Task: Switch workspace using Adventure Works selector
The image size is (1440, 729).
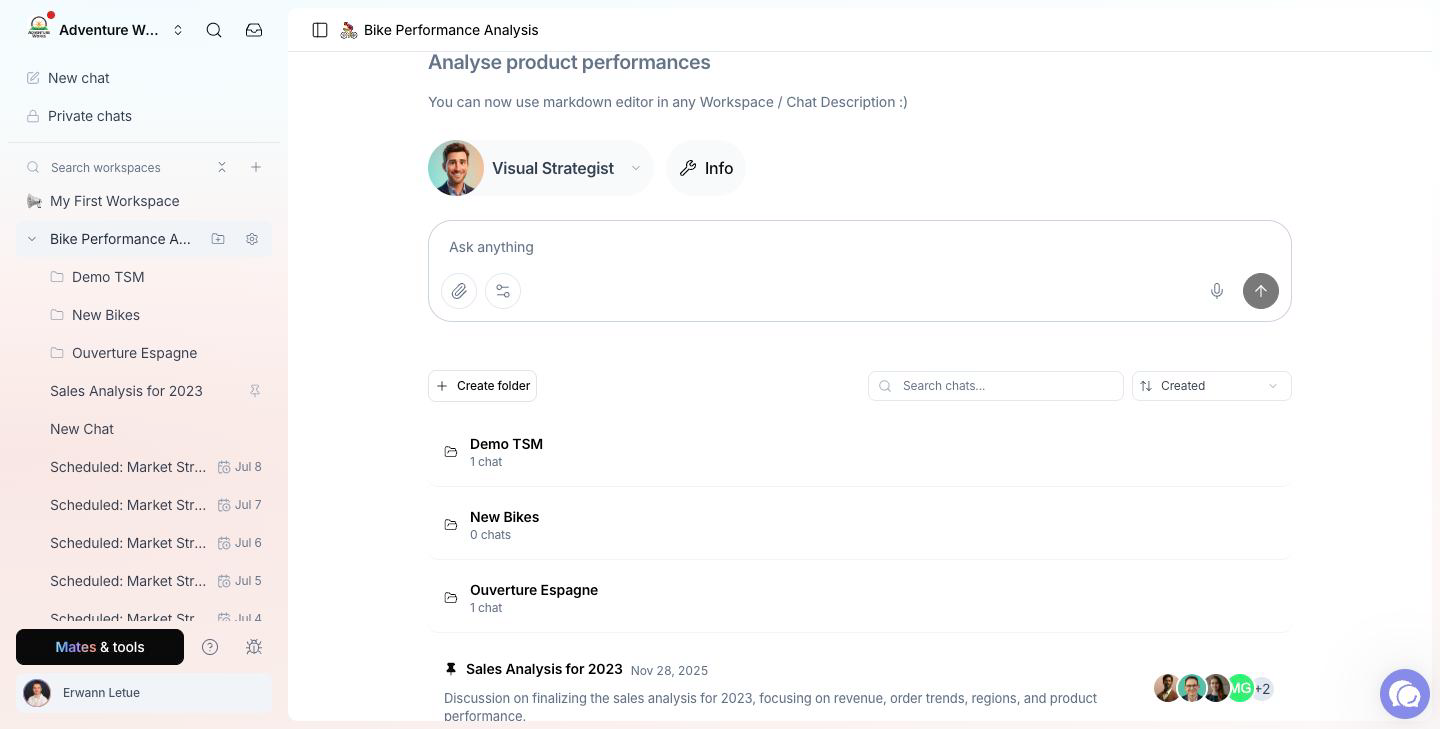Action: (x=106, y=30)
